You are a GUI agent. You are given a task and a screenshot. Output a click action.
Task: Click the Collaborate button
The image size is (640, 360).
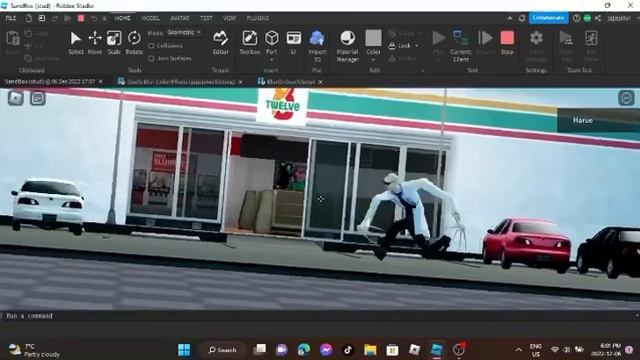pos(548,18)
